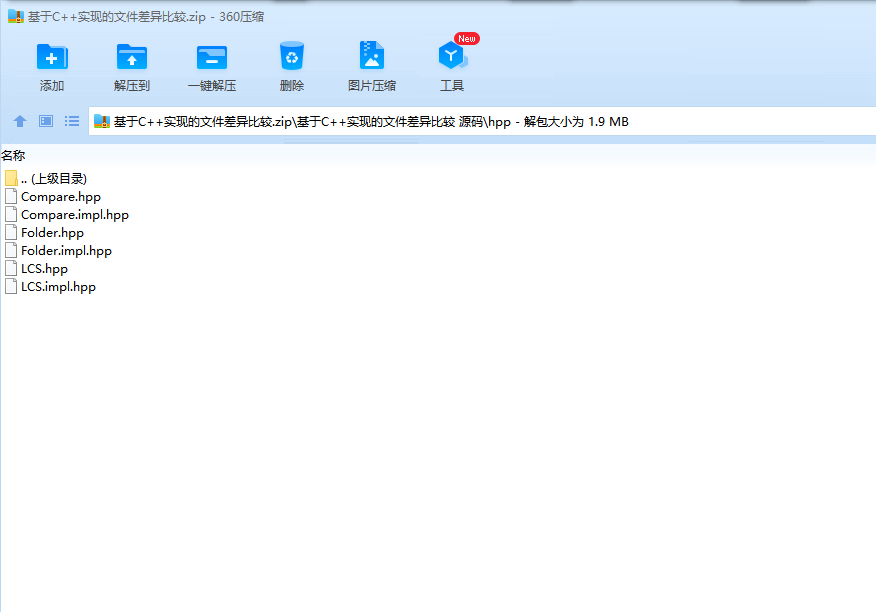Click the 360压缩 title bar app icon
The height and width of the screenshot is (612, 876).
pyautogui.click(x=16, y=16)
